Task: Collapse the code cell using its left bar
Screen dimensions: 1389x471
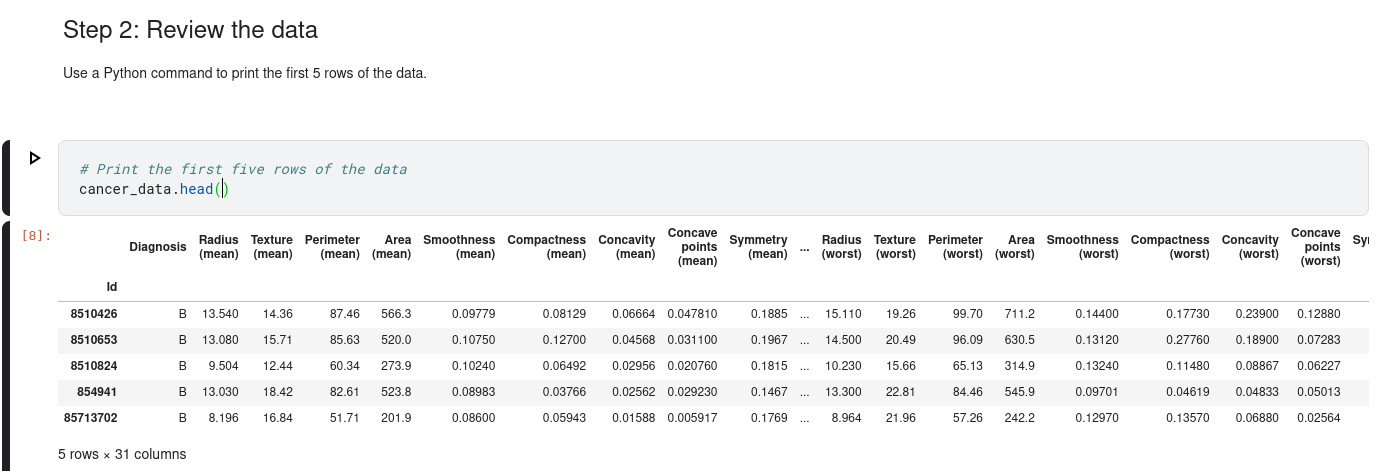Action: coord(5,178)
